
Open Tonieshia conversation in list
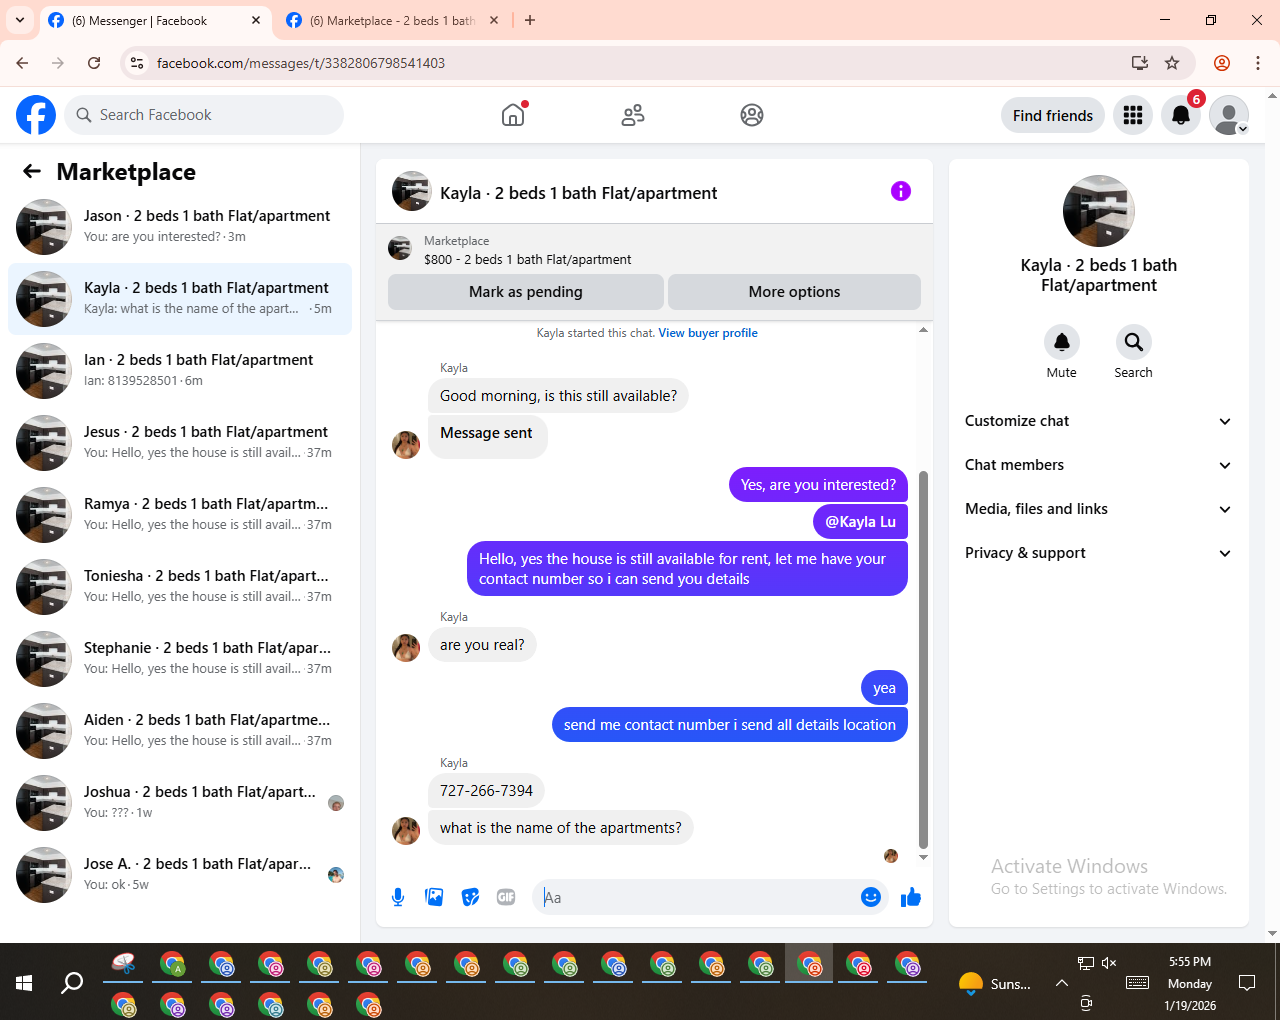click(180, 587)
